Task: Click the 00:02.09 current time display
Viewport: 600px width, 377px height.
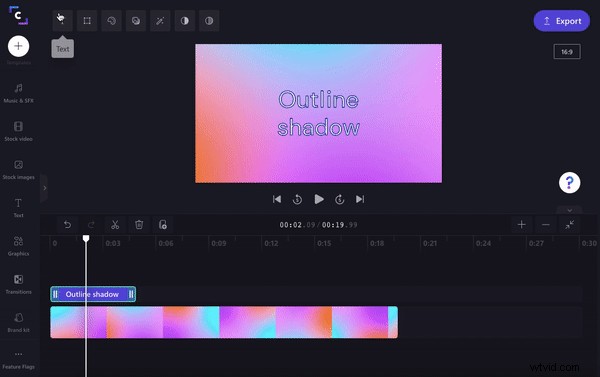Action: click(x=297, y=225)
